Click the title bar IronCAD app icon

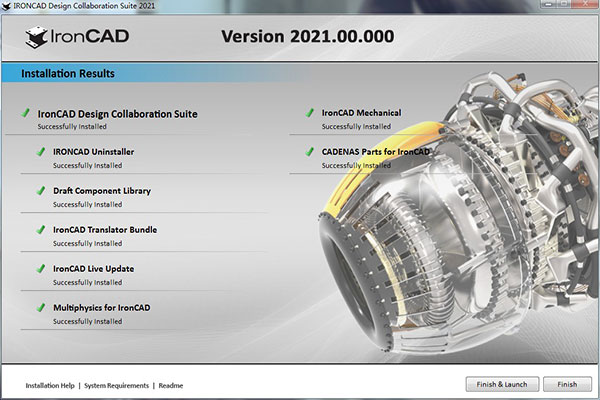click(x=6, y=6)
